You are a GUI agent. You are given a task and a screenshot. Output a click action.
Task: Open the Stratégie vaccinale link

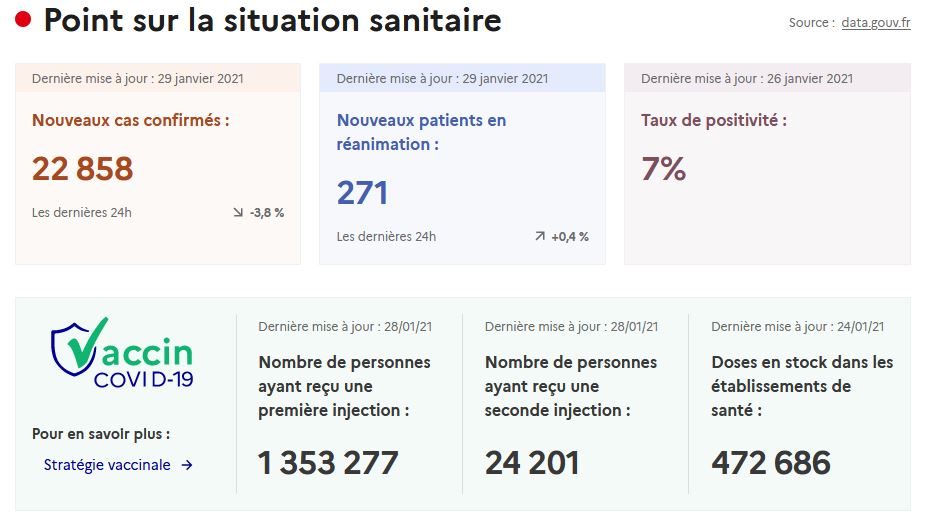point(107,465)
